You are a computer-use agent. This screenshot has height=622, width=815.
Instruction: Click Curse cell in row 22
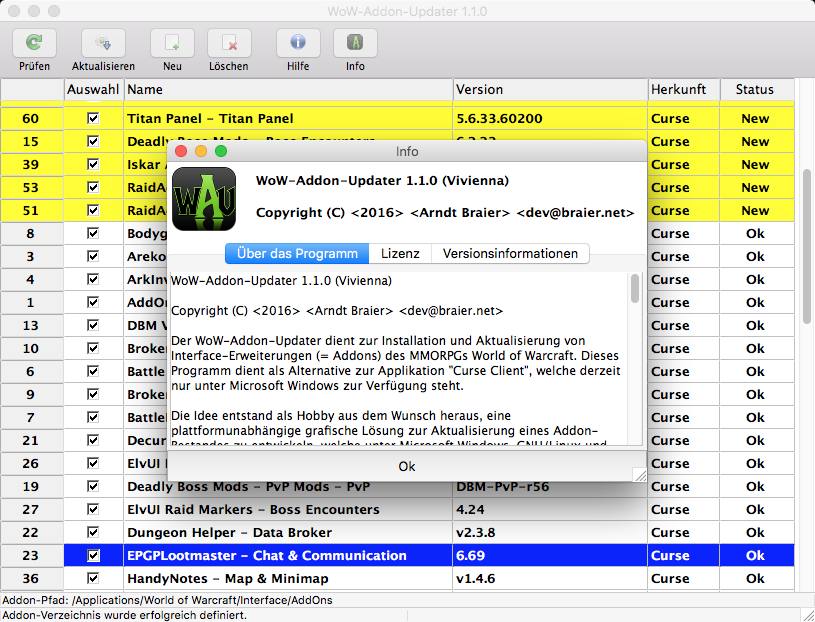[683, 532]
